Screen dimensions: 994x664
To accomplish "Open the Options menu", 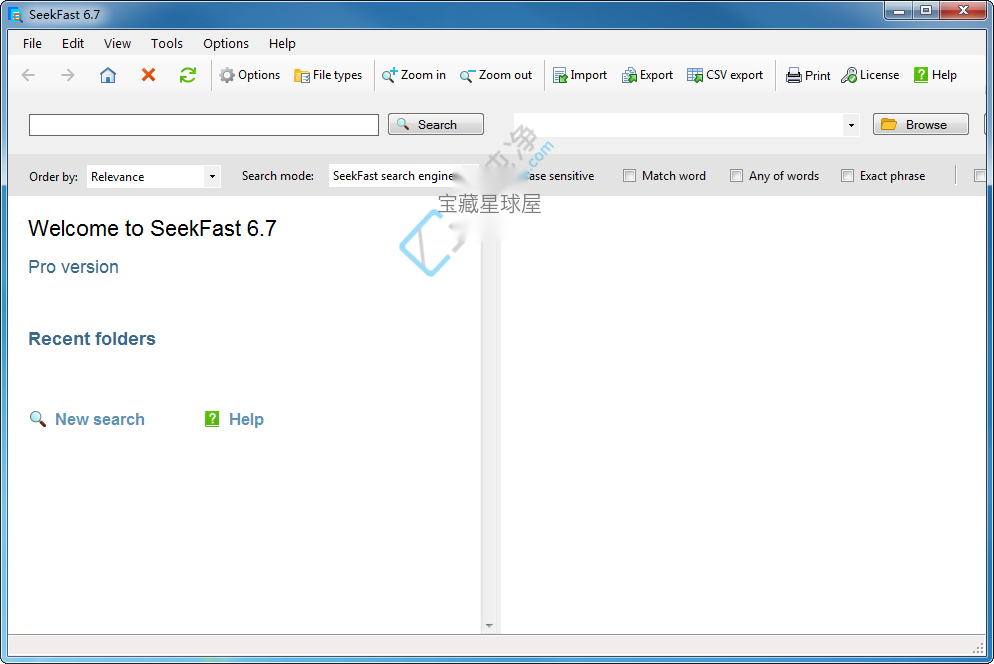I will click(x=226, y=43).
